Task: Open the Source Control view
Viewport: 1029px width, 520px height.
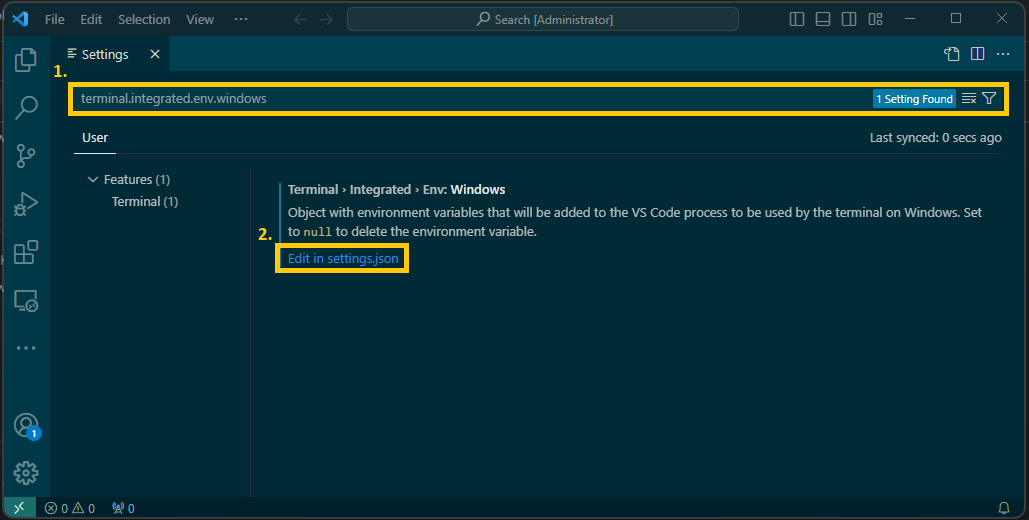Action: pos(26,155)
